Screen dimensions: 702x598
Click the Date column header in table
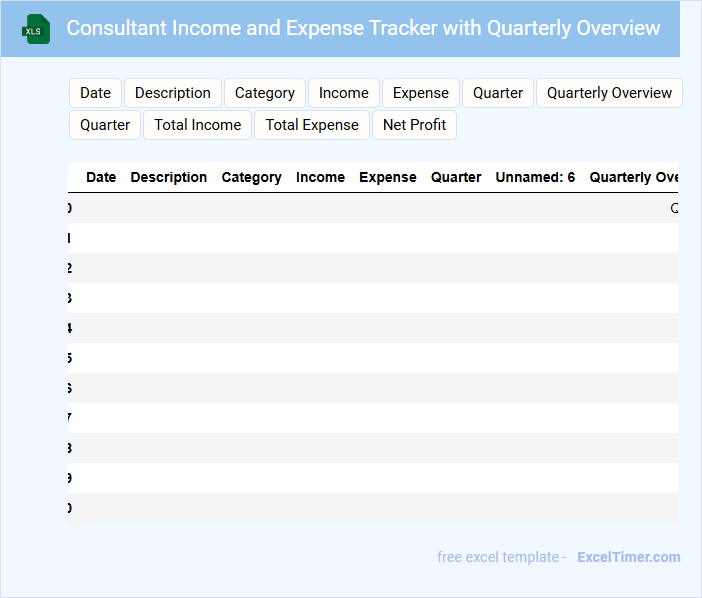coord(101,177)
